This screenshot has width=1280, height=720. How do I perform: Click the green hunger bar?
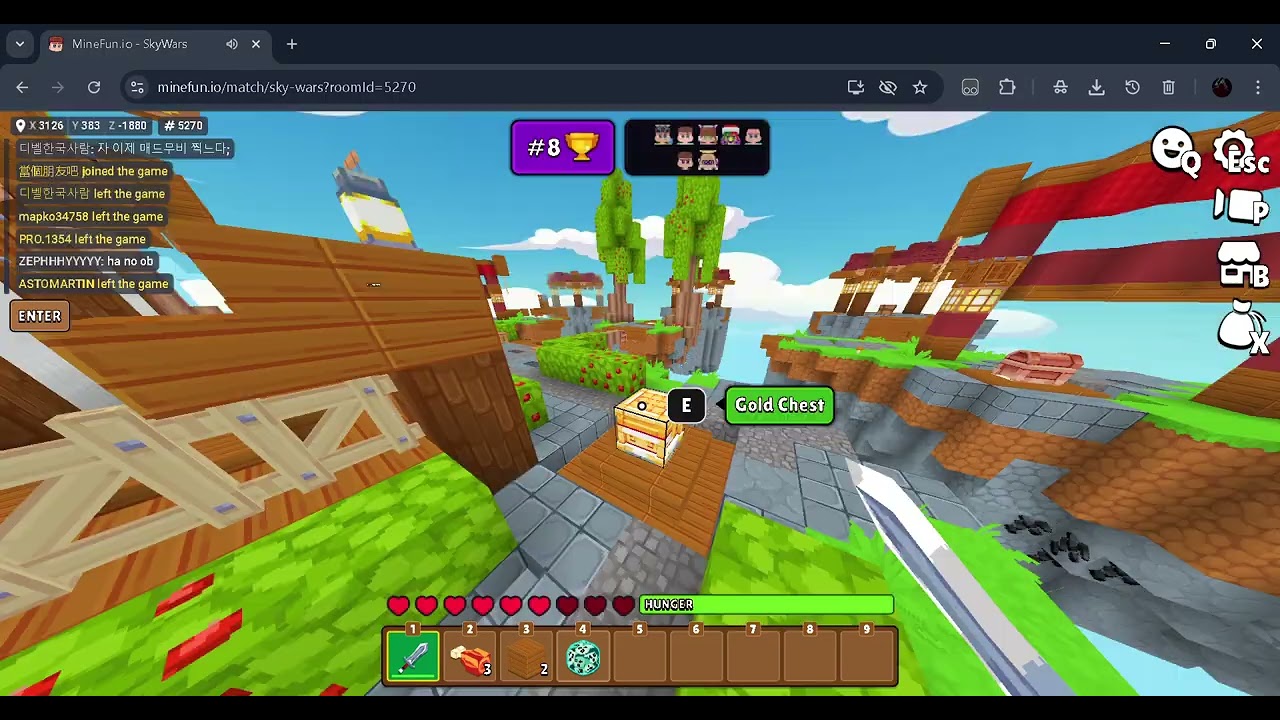[x=767, y=605]
